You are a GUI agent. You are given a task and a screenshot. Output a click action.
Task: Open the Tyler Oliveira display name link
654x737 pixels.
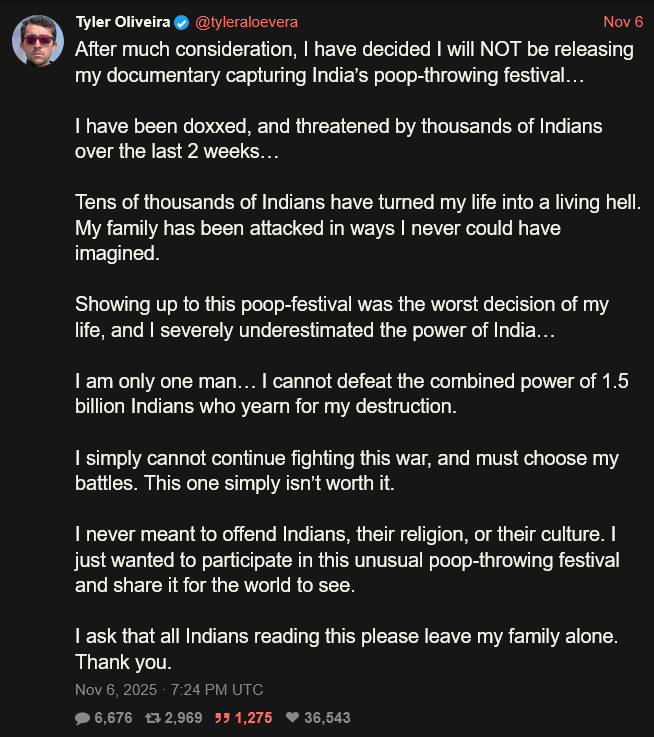click(123, 22)
